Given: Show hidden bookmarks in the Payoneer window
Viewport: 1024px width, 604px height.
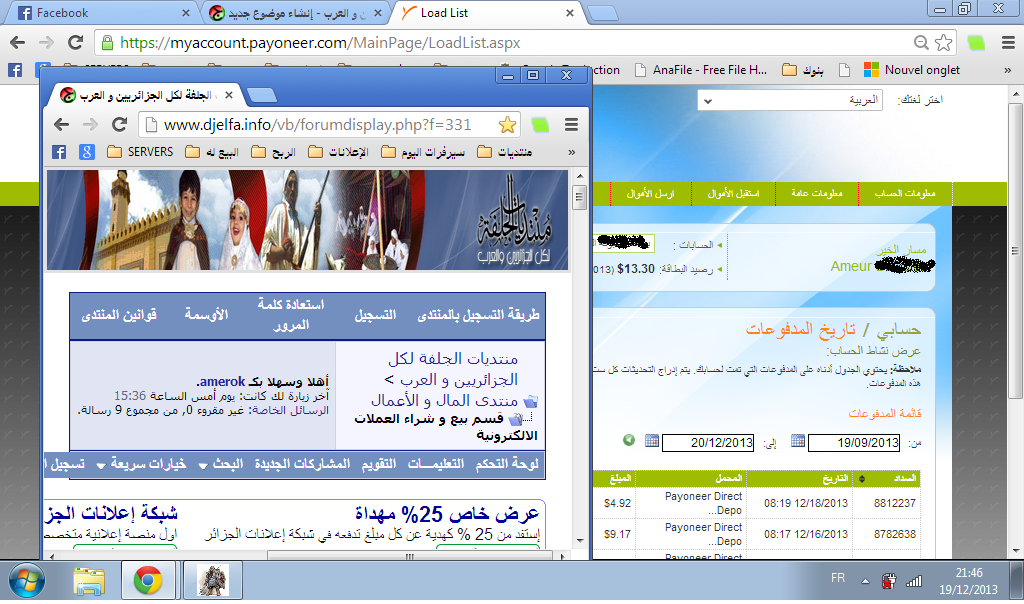Looking at the screenshot, I should pos(1008,70).
